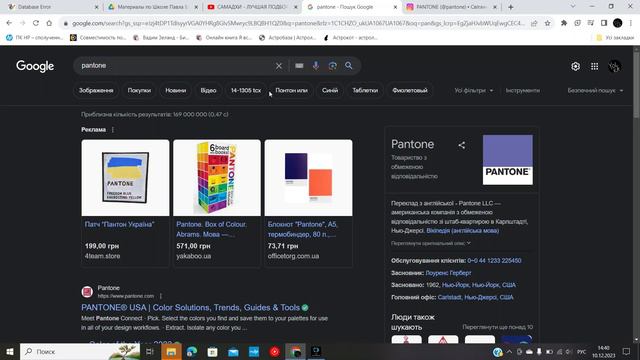This screenshot has width=640, height=360.
Task: Select the Фиолетовый filter chip
Action: point(410,90)
